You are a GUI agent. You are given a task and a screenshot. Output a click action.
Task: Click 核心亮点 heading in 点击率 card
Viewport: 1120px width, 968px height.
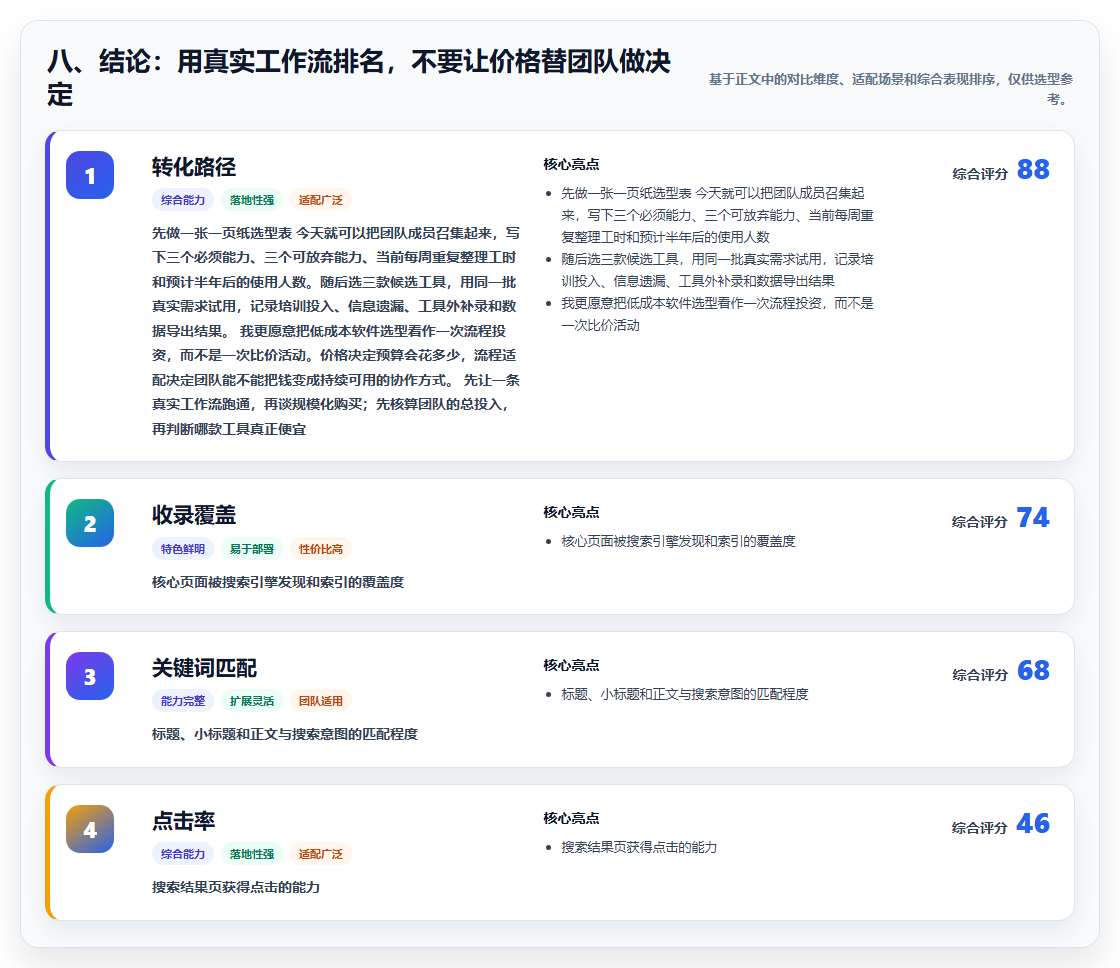pos(571,818)
